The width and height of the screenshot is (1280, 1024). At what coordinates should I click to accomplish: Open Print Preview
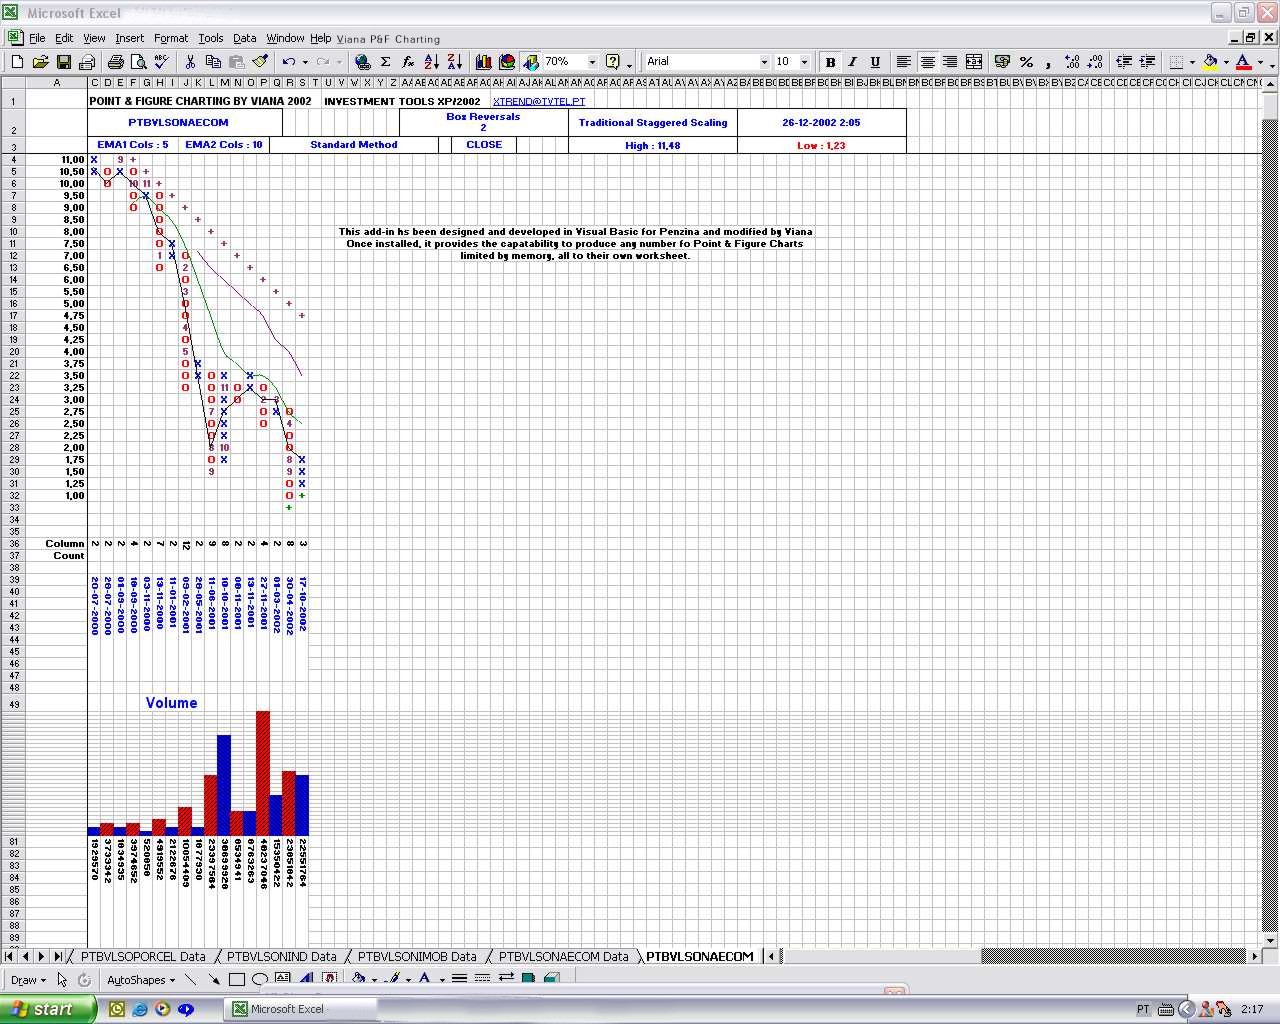138,62
